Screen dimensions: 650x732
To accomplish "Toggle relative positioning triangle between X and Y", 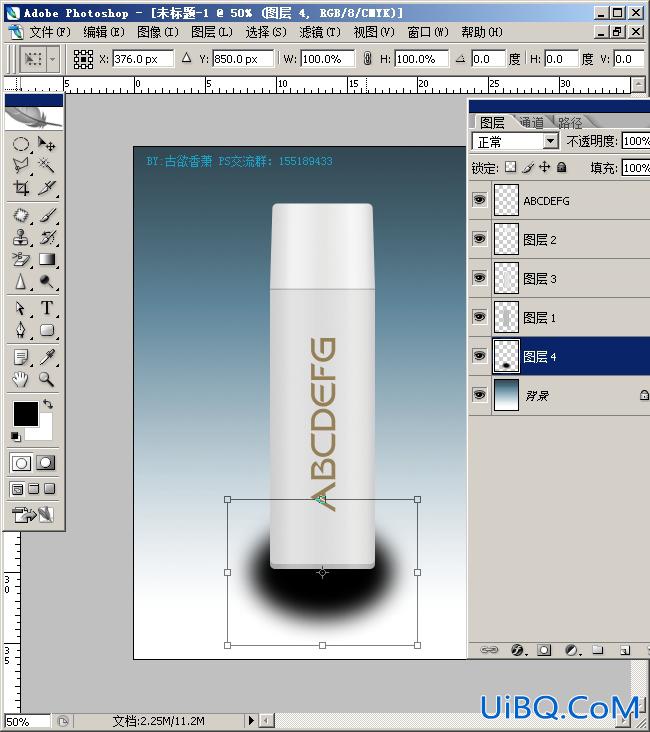I will pyautogui.click(x=186, y=58).
